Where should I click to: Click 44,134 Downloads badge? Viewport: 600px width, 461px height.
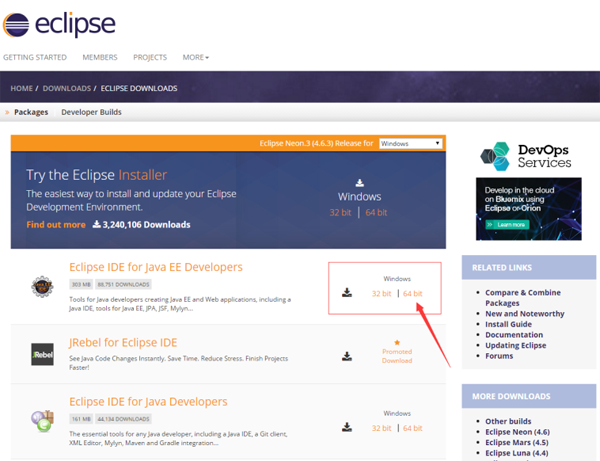point(123,419)
